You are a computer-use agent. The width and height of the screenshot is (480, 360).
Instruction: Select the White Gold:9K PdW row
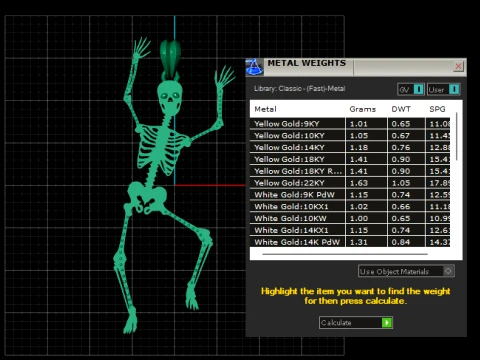(350, 195)
